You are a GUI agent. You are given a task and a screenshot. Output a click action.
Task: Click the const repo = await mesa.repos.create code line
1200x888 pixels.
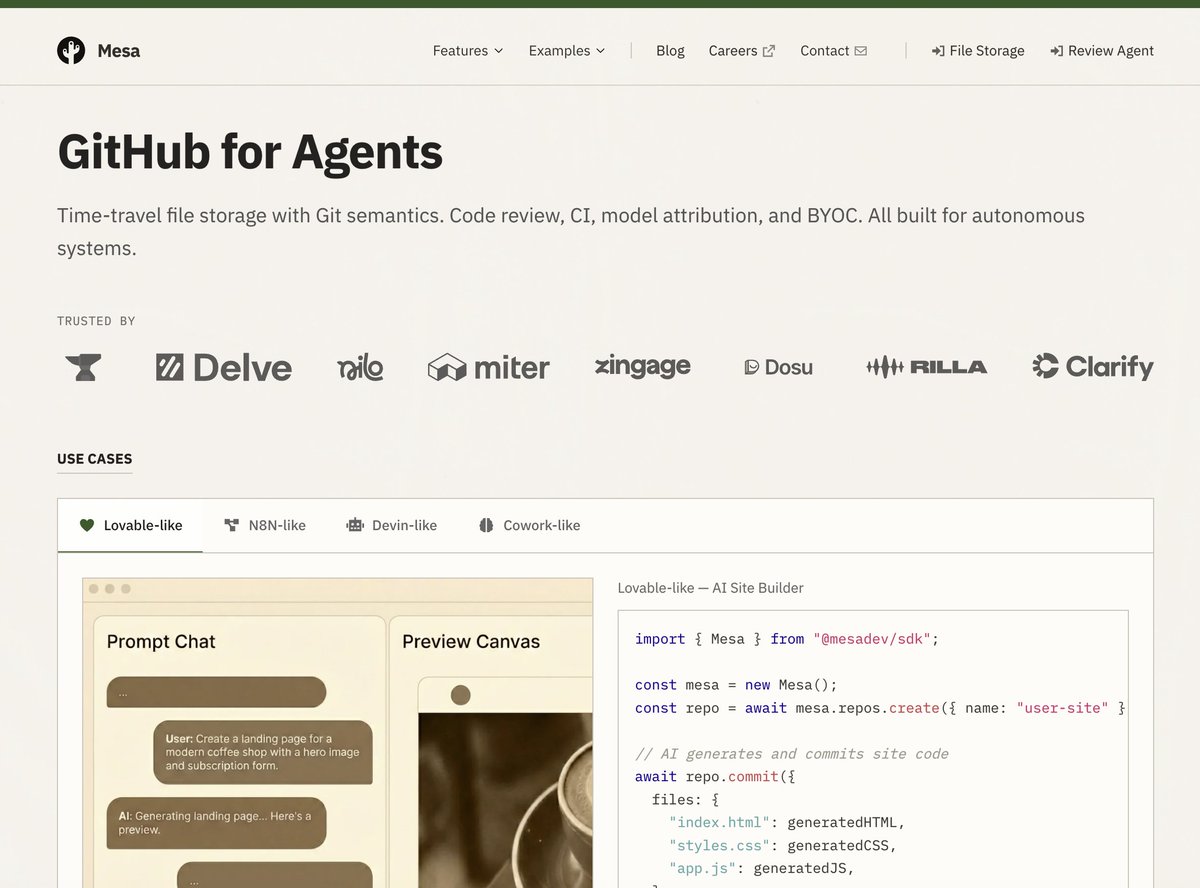(880, 708)
